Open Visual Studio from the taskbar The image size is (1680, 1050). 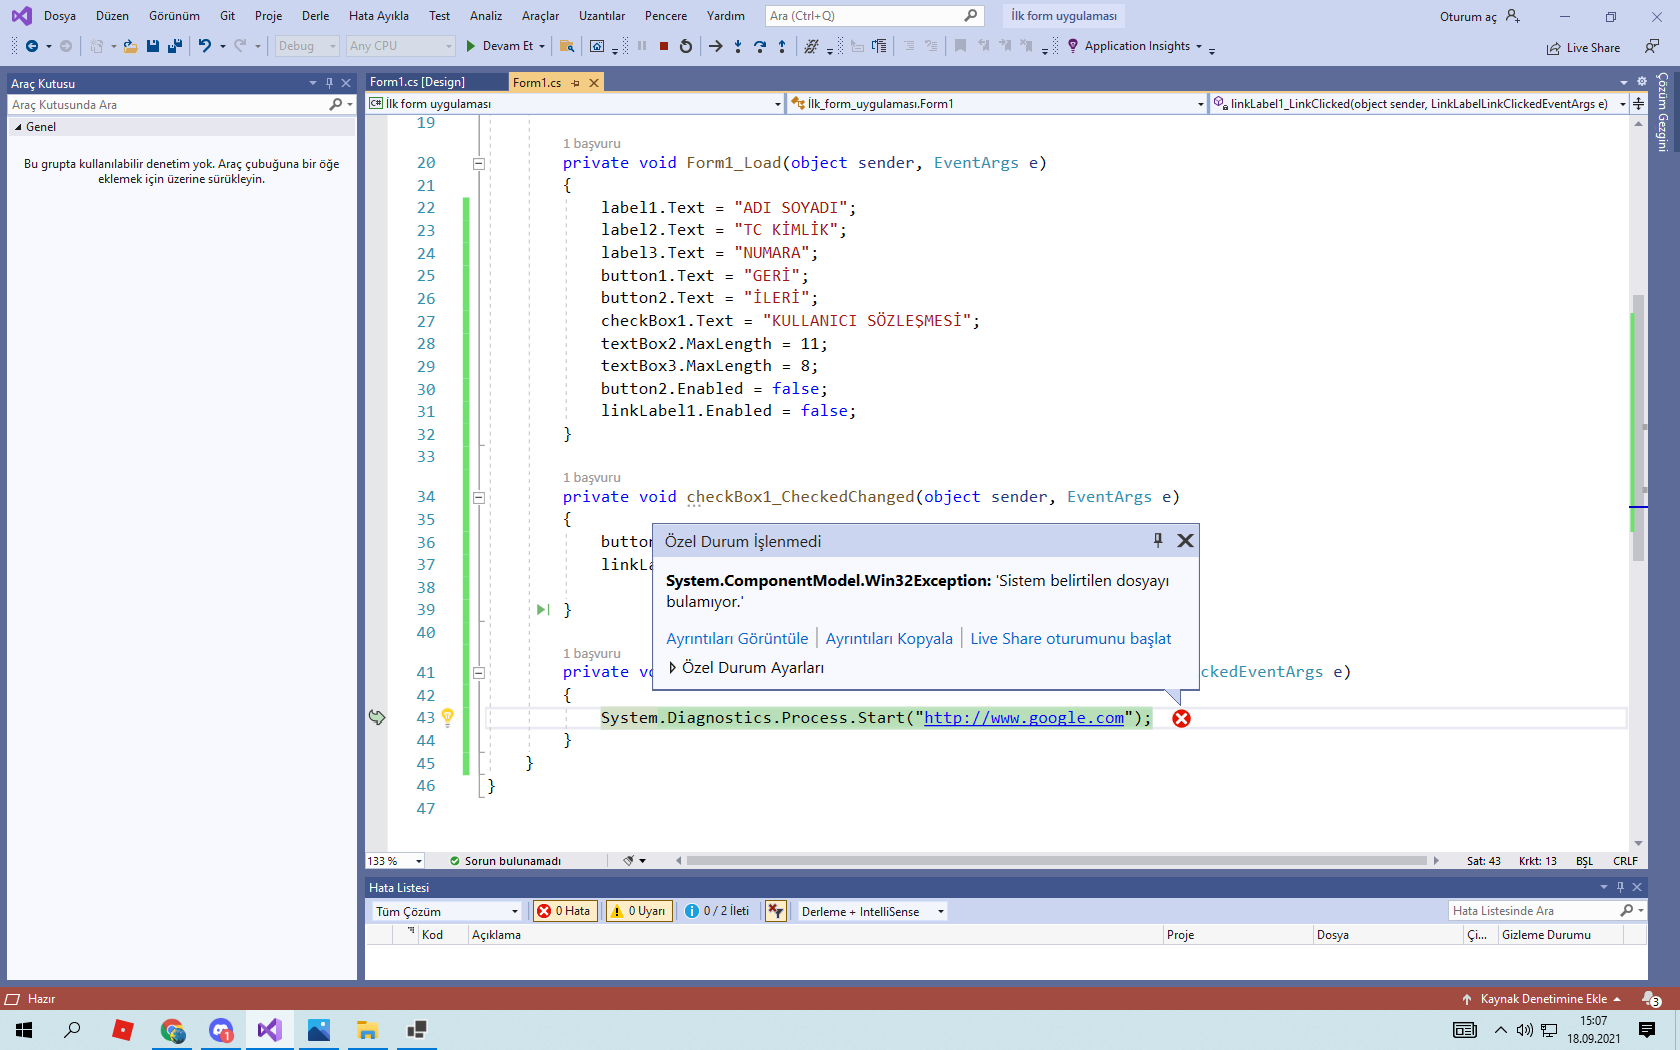pos(269,1030)
